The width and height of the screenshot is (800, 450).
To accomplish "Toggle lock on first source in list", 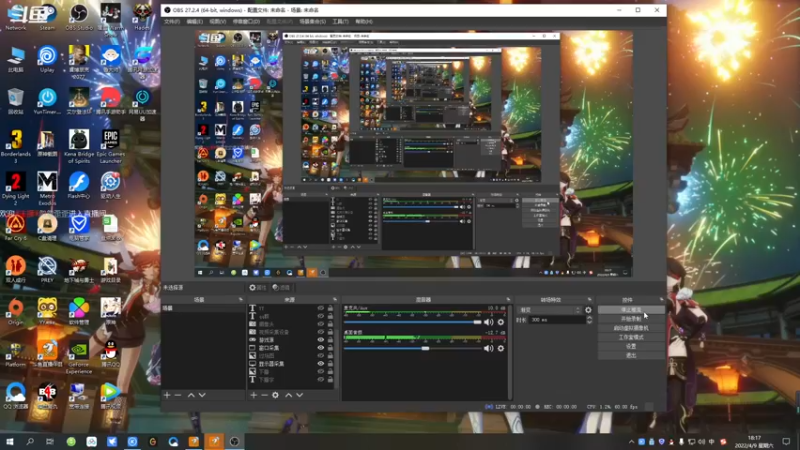I will pyautogui.click(x=331, y=309).
